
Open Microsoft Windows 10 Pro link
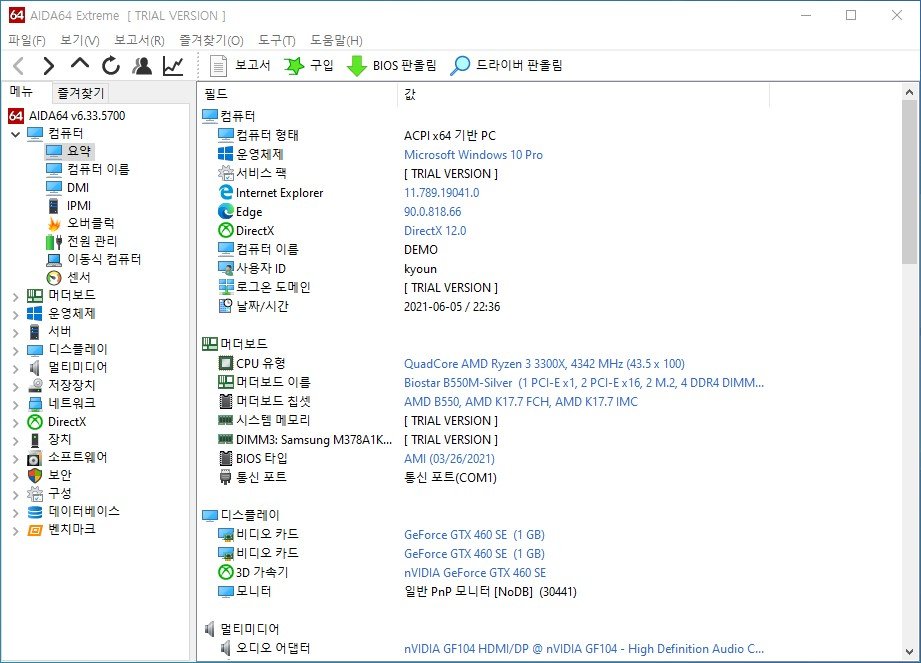tap(473, 154)
